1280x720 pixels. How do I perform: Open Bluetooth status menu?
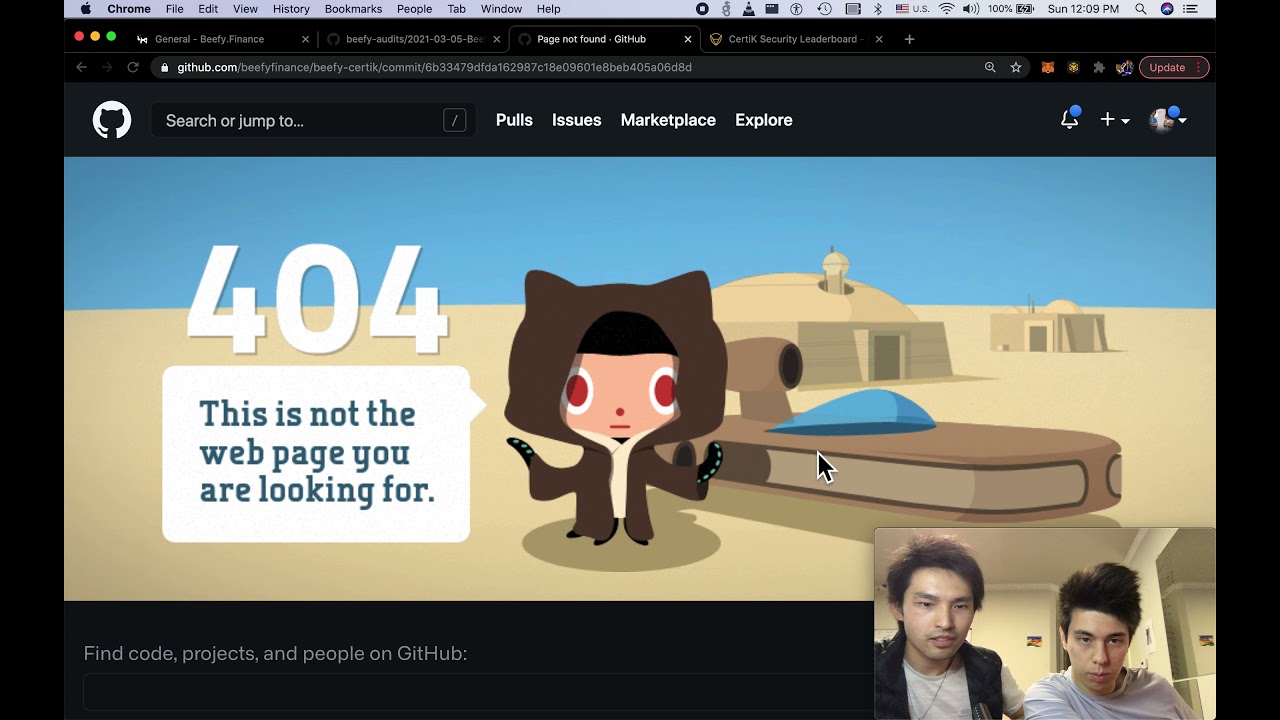pyautogui.click(x=878, y=9)
